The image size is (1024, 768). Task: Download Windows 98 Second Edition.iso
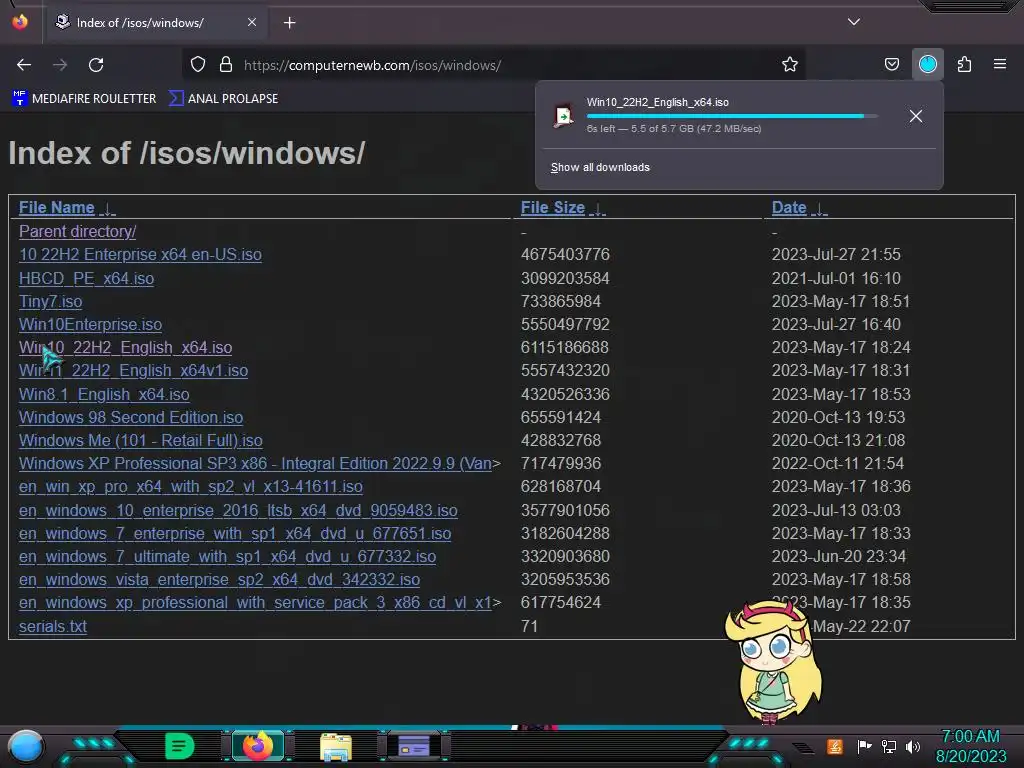[131, 417]
